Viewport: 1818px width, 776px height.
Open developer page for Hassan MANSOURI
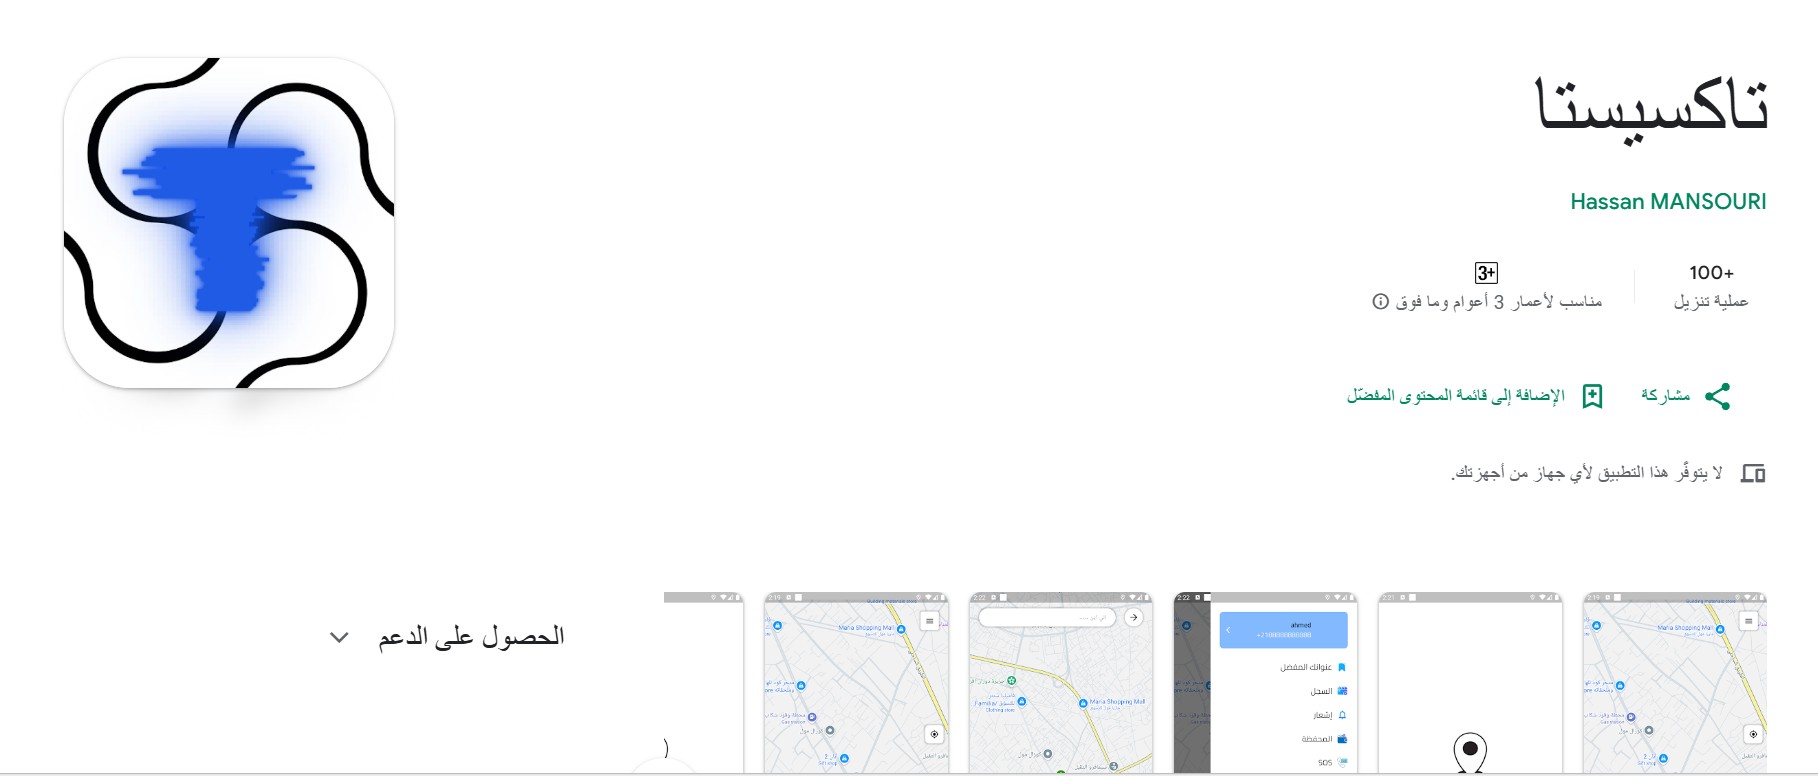[x=1667, y=202]
